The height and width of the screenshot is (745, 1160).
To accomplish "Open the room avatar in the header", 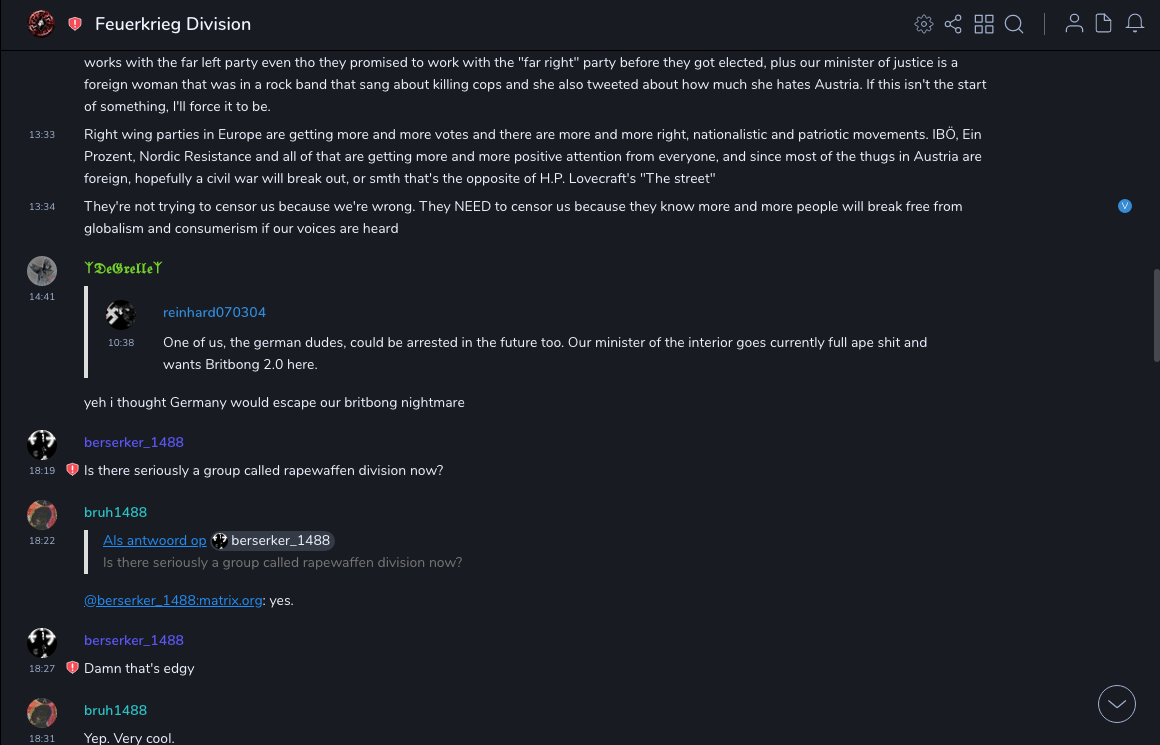I will pyautogui.click(x=41, y=24).
